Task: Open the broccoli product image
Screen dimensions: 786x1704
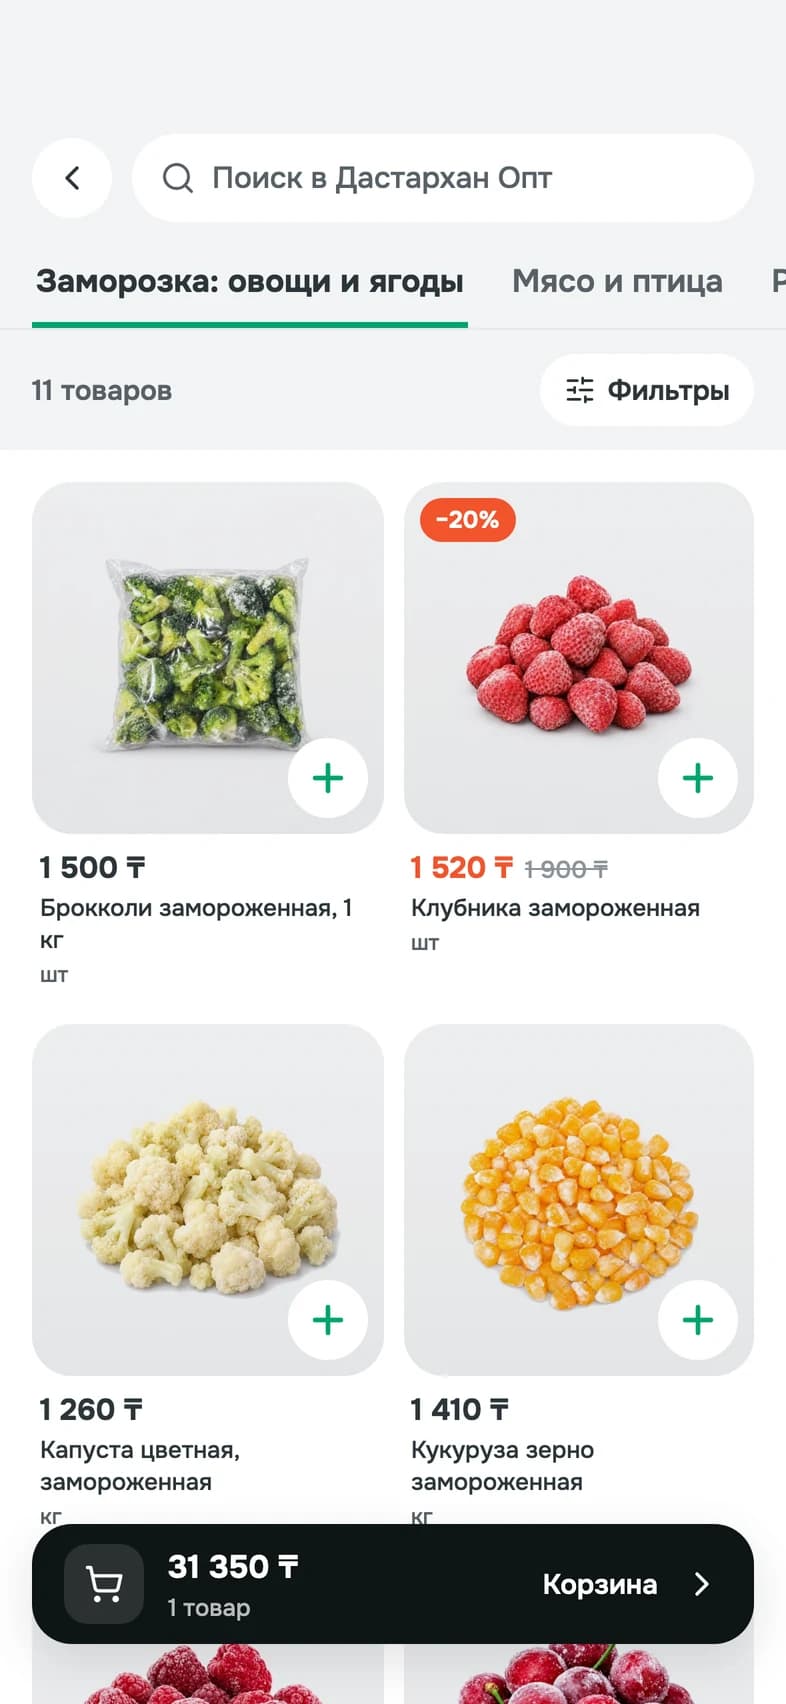Action: (208, 658)
